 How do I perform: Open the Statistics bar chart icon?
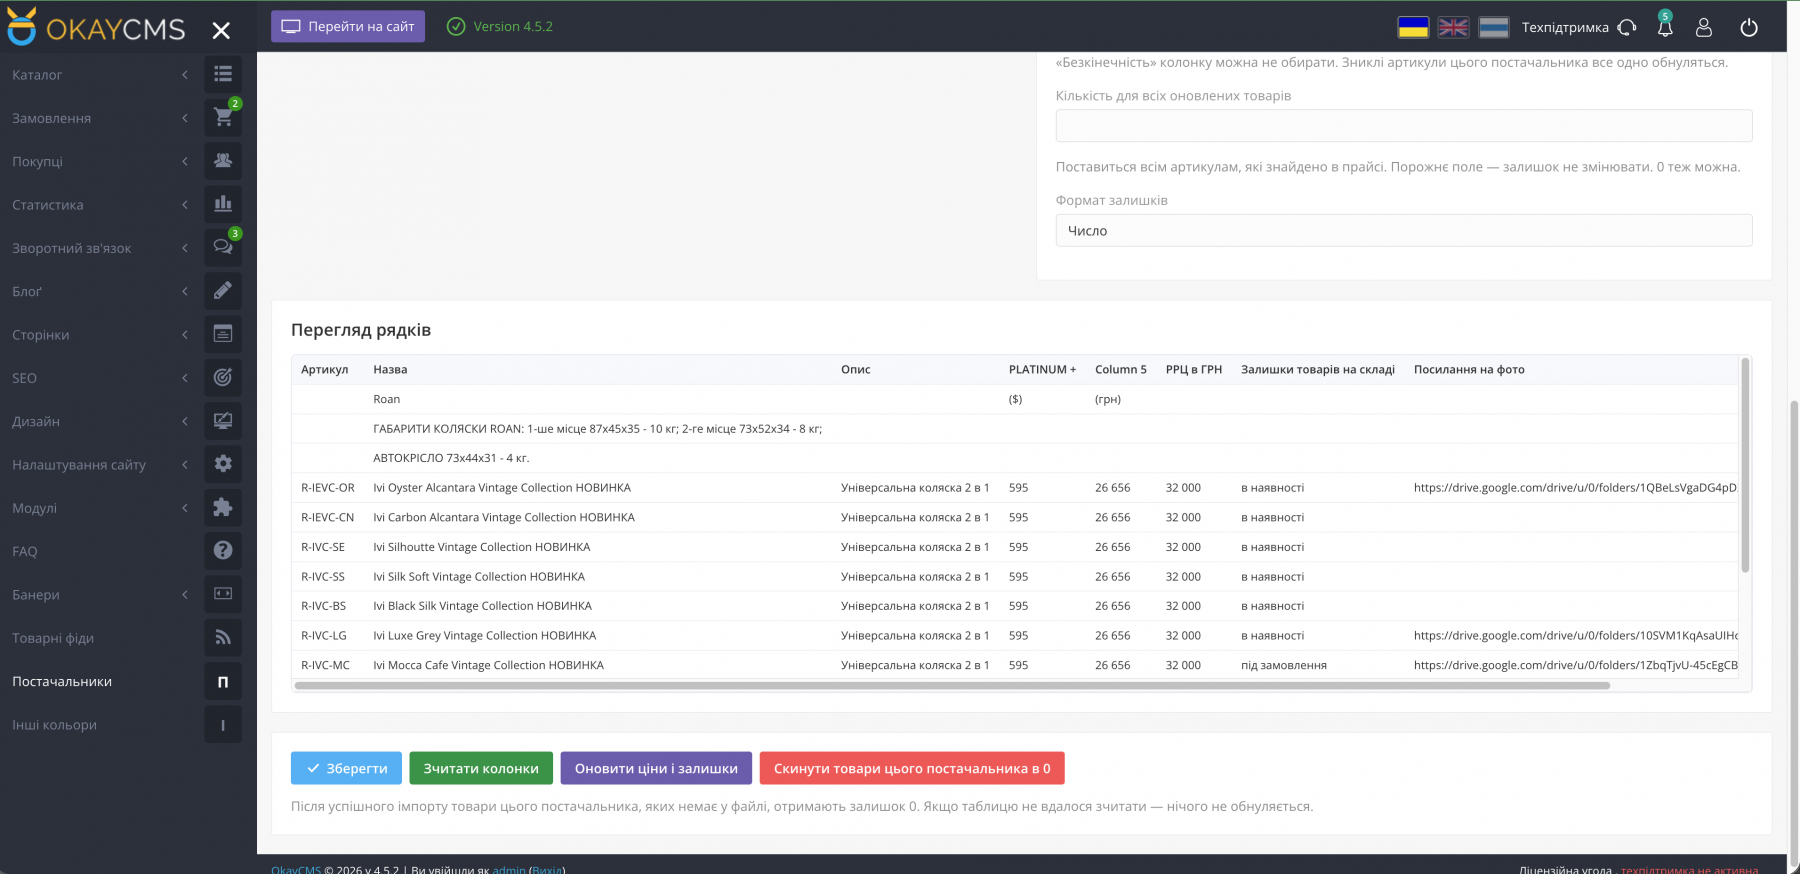223,204
